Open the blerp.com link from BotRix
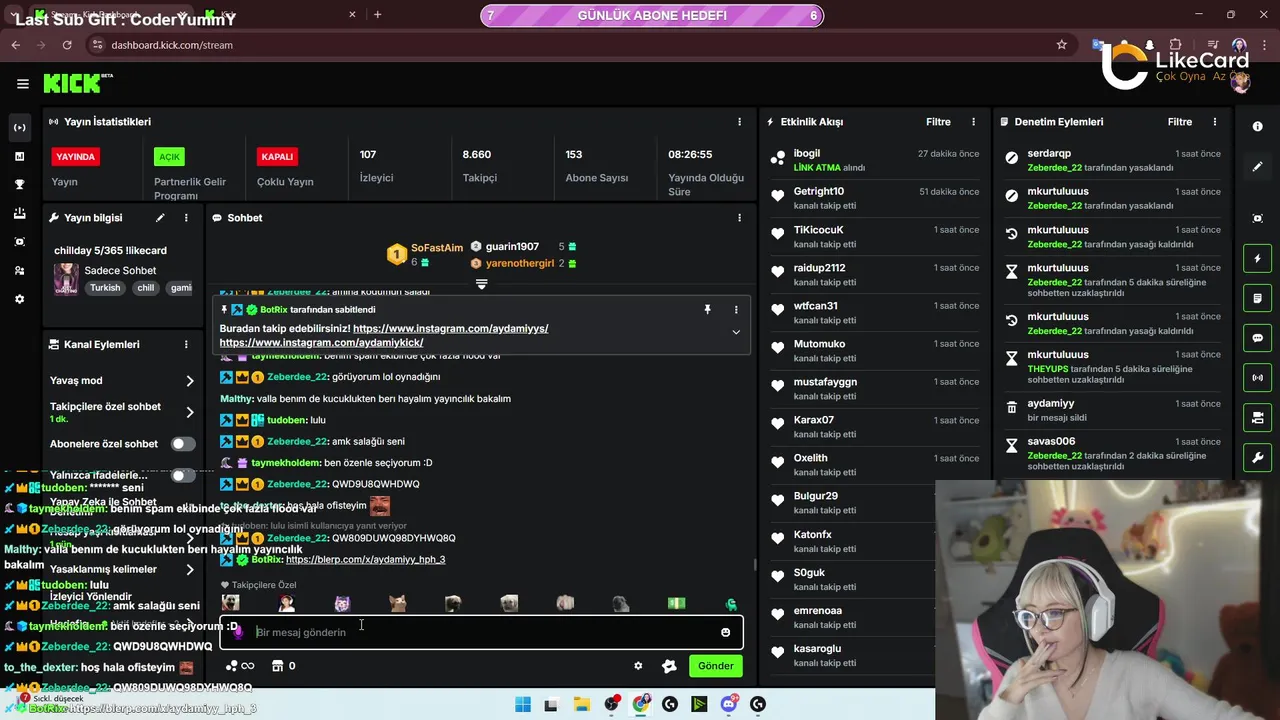 (x=365, y=560)
